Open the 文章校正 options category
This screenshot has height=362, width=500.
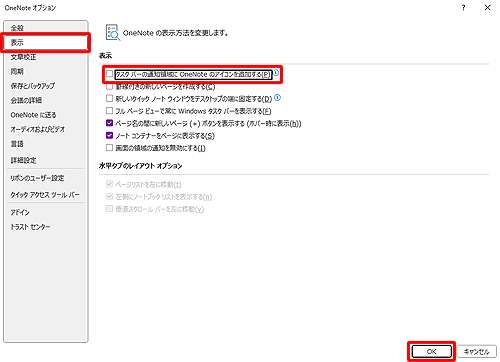45,57
